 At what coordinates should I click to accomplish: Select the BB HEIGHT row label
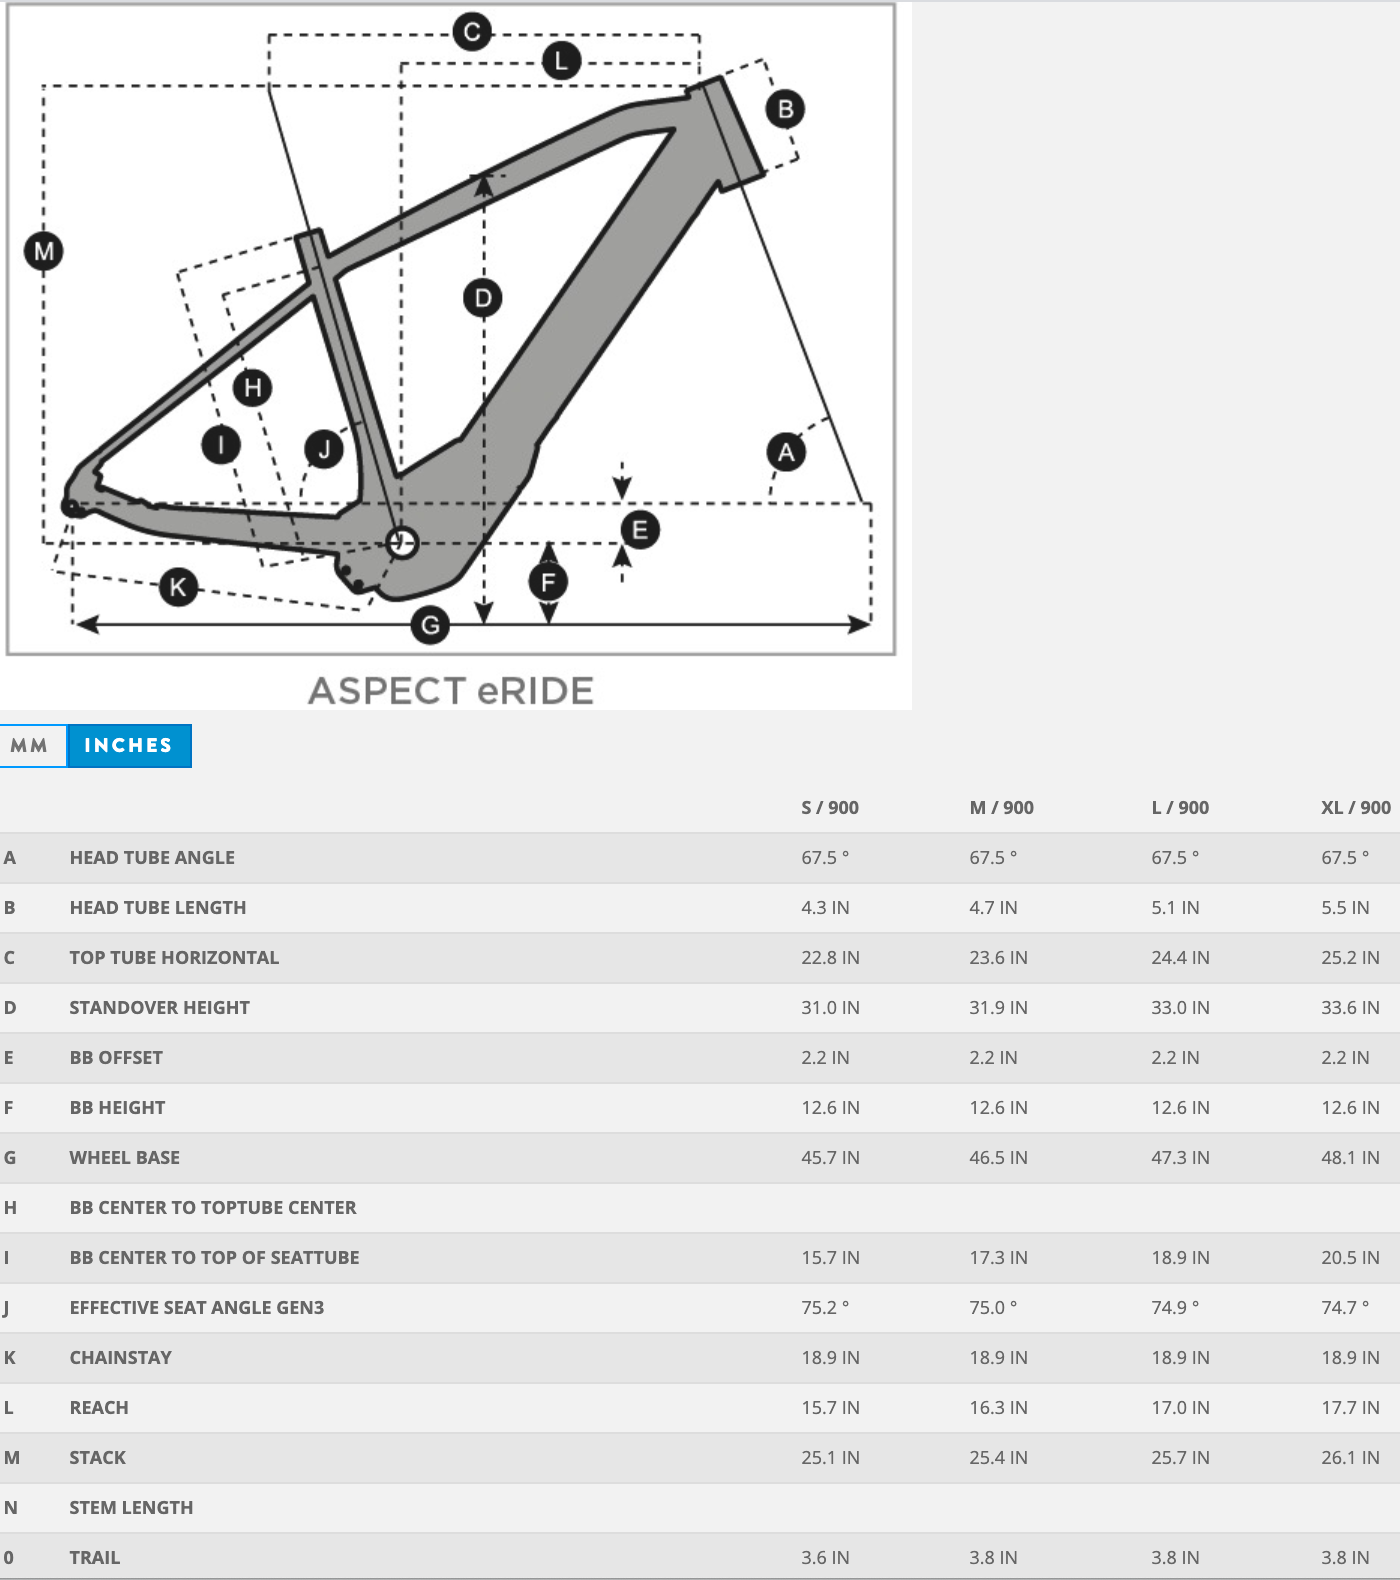[117, 1108]
